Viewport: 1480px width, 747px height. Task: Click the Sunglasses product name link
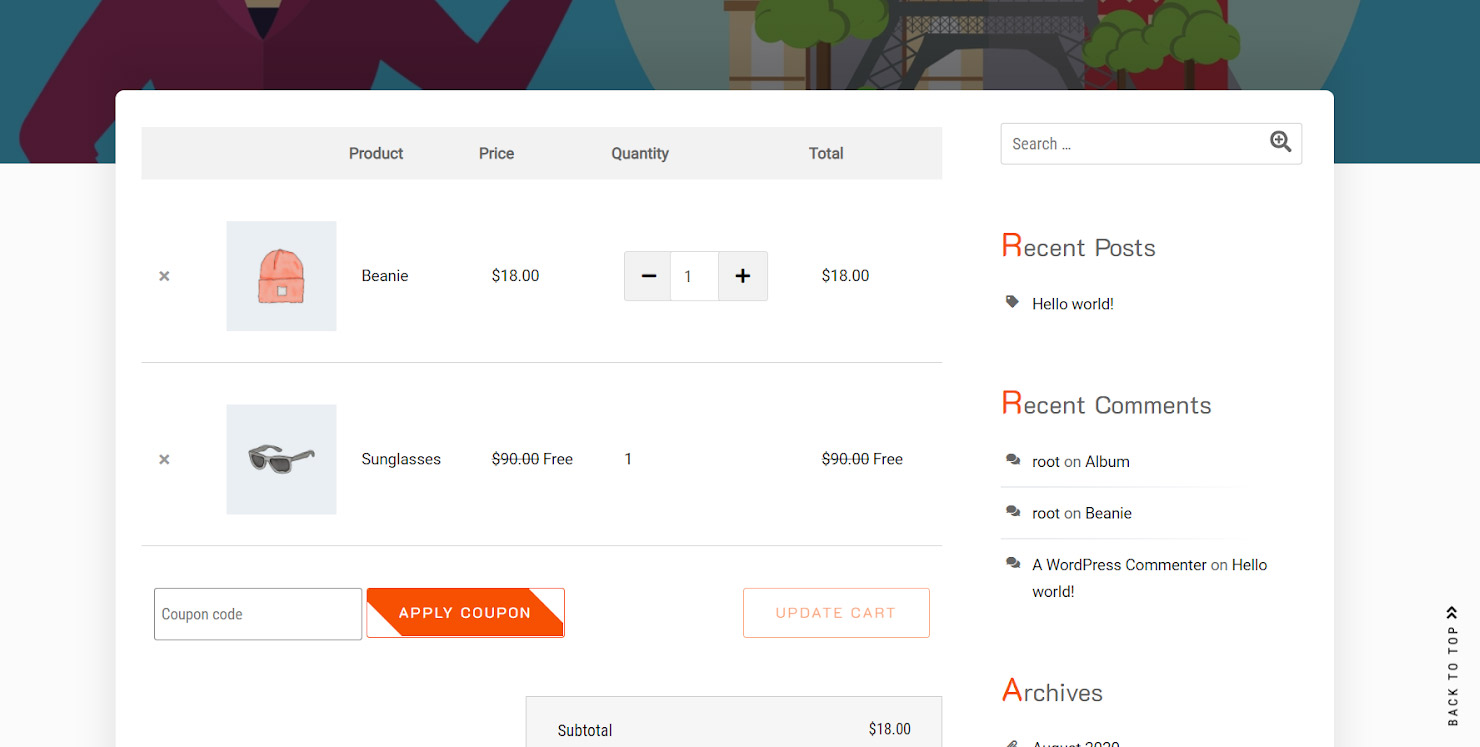click(400, 459)
